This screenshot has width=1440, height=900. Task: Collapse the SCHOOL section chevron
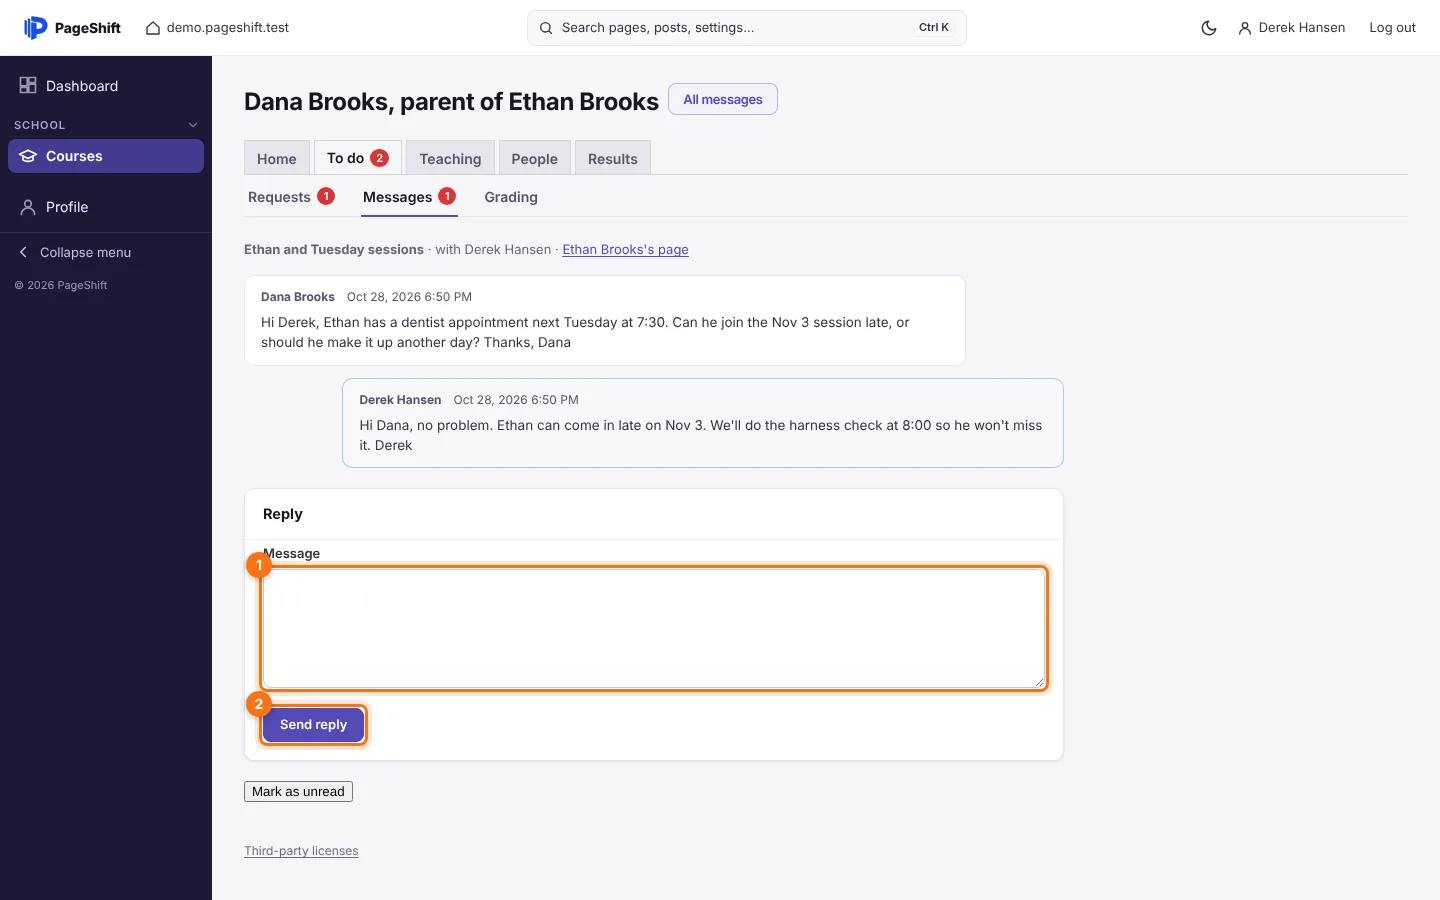click(193, 125)
